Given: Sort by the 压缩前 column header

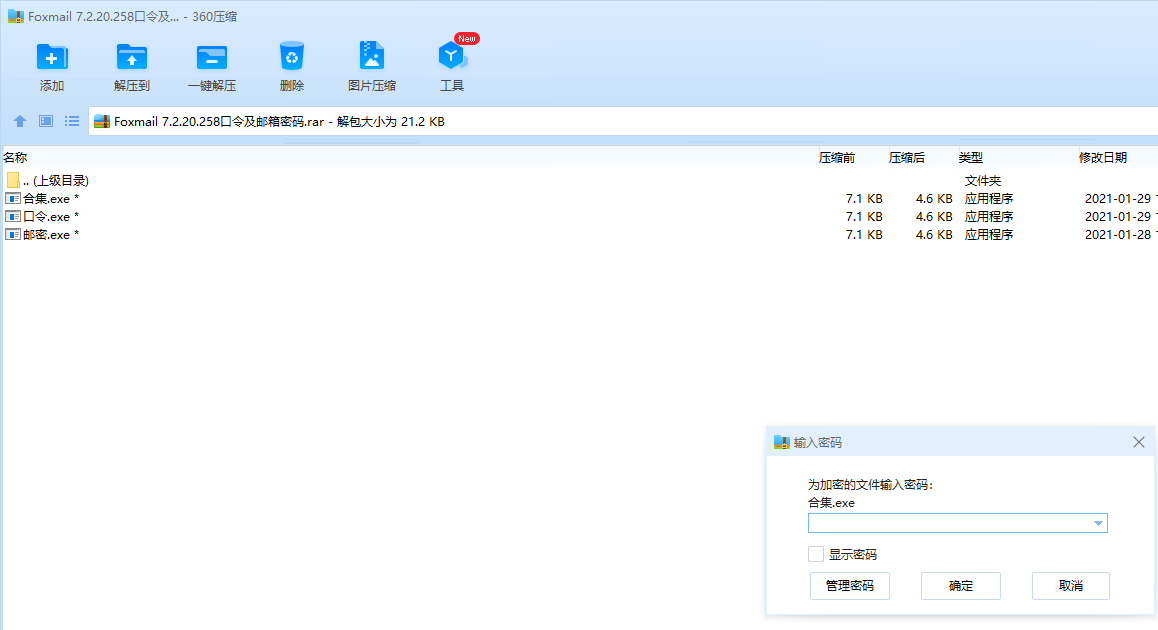Looking at the screenshot, I should click(837, 157).
